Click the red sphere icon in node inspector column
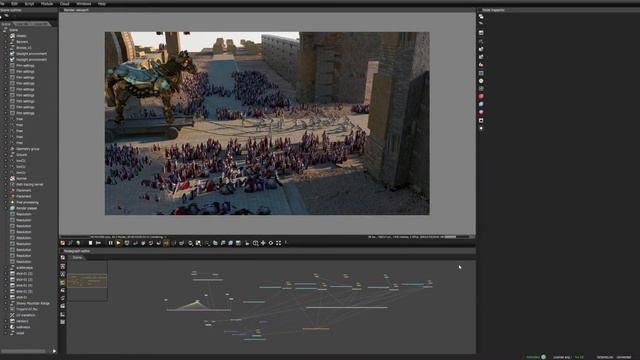 point(481,96)
